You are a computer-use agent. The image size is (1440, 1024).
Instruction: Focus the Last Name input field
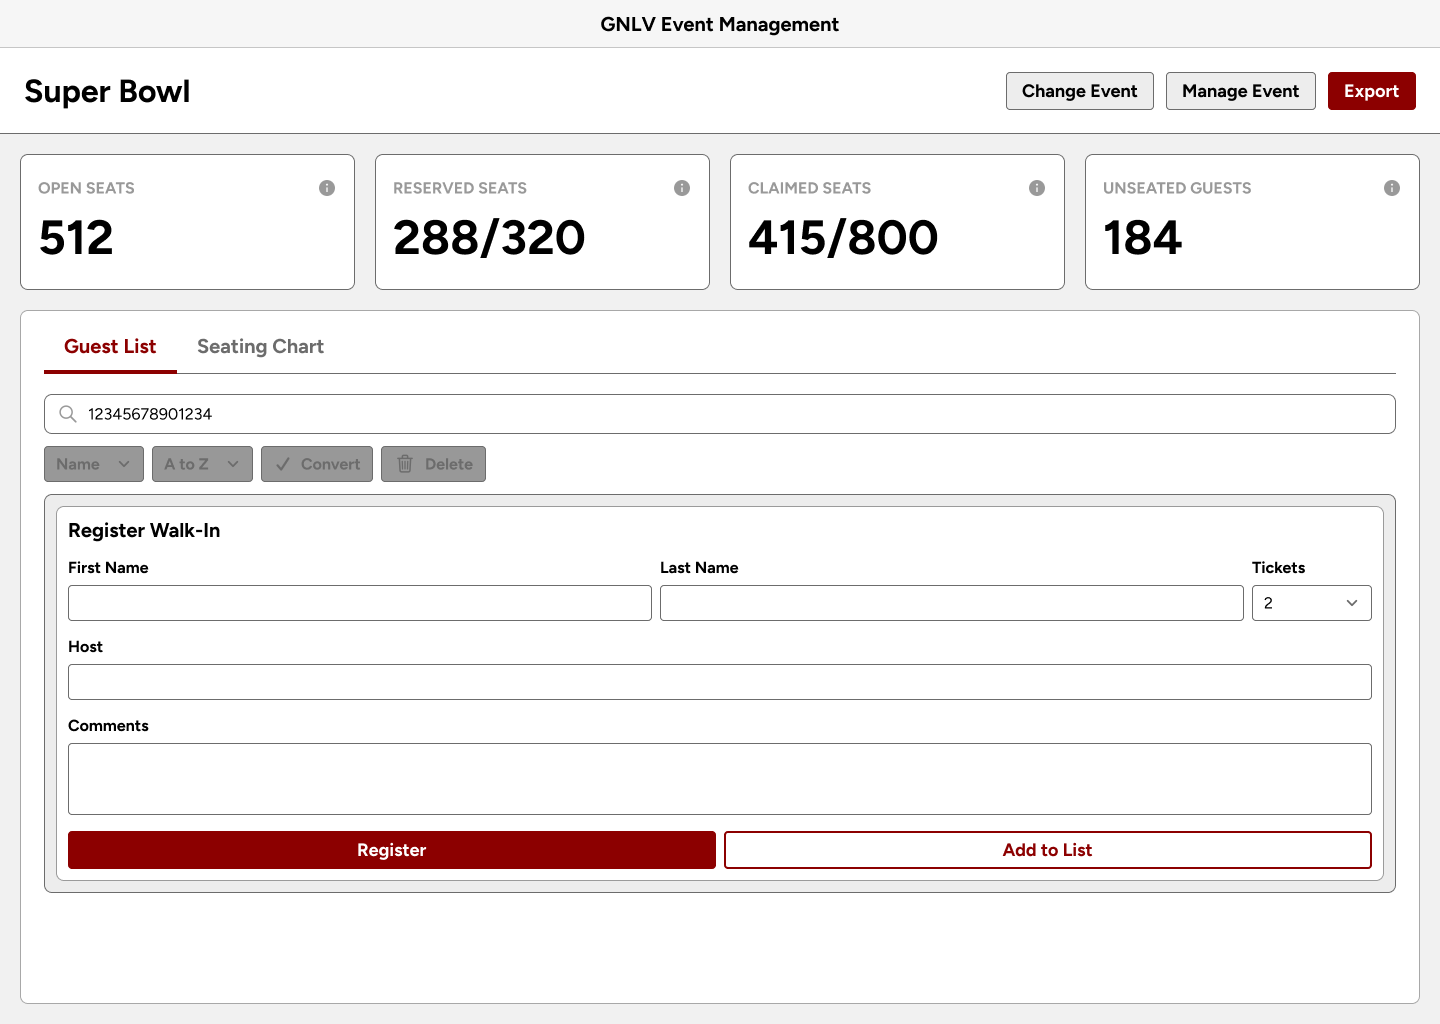click(x=952, y=603)
